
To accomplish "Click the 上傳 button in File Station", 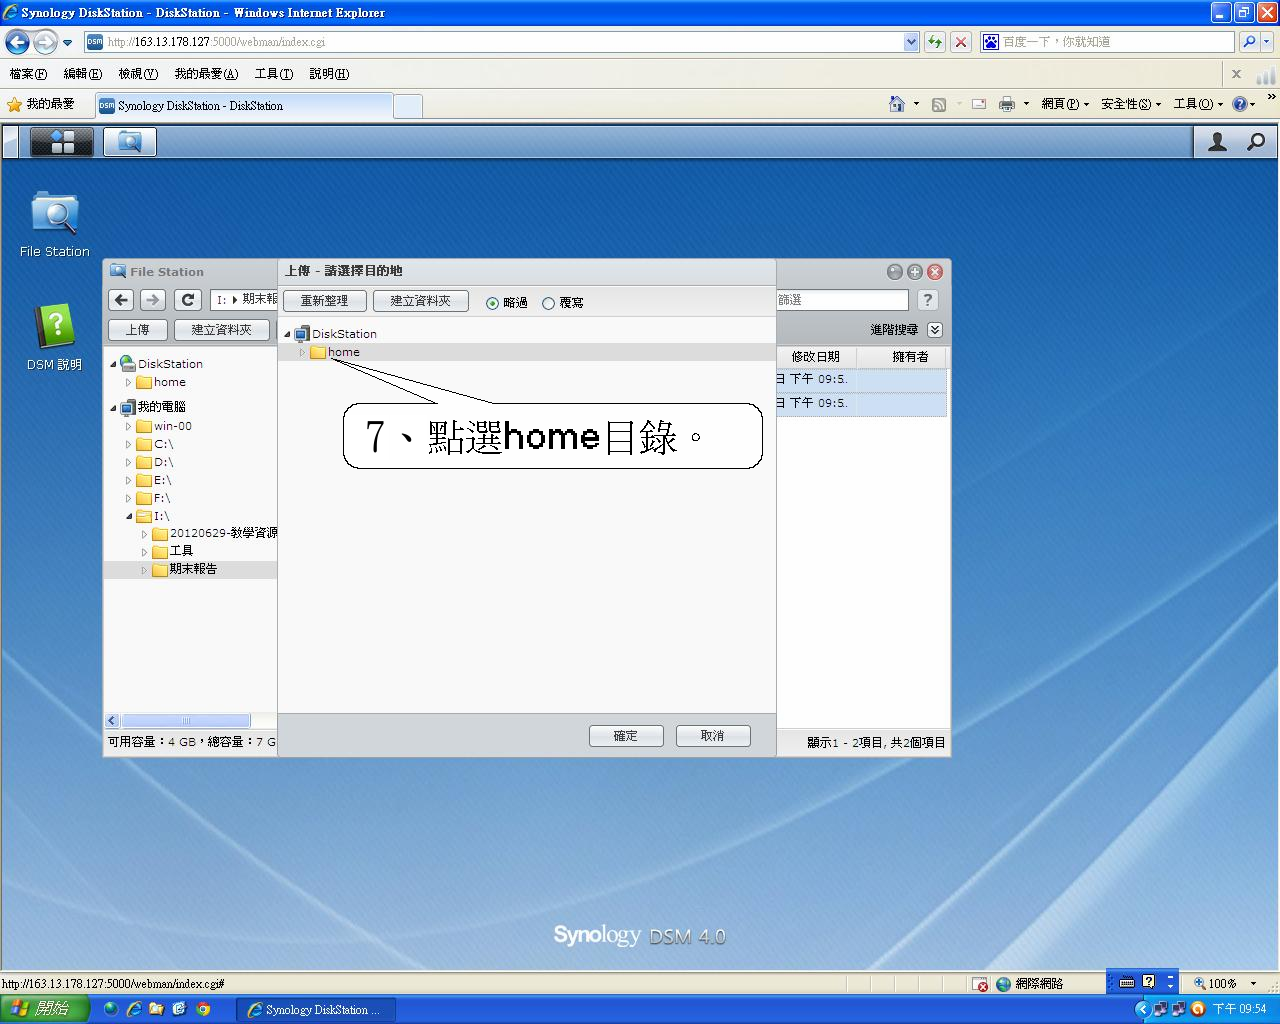I will (137, 330).
